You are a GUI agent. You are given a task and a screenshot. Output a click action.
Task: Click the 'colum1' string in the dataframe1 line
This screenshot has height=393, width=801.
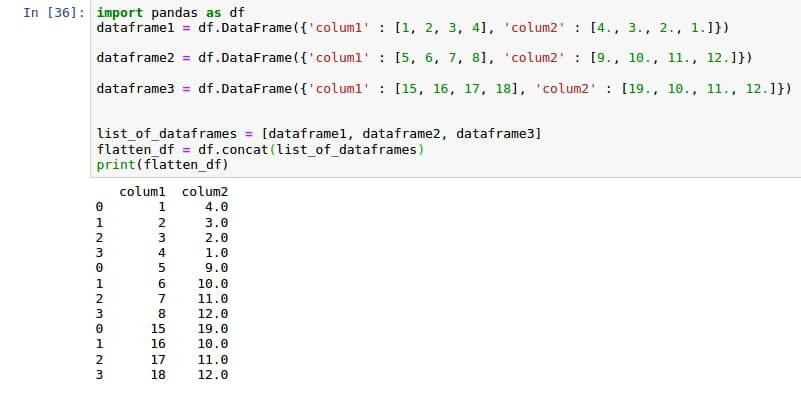pos(342,28)
